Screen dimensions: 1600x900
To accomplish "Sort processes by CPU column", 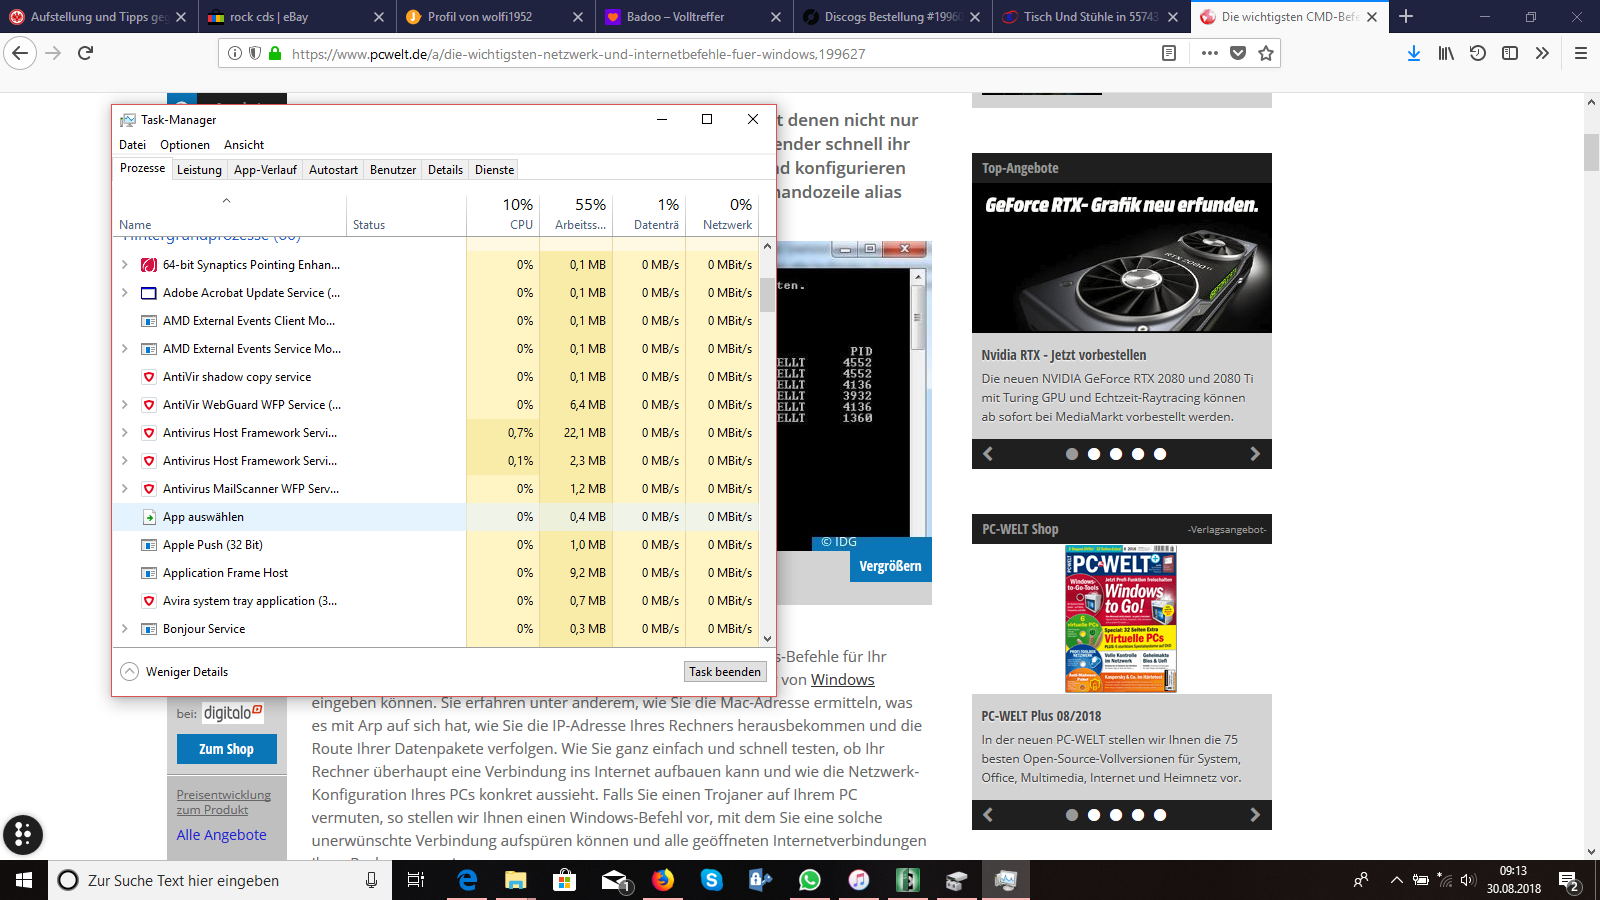I will pos(502,214).
